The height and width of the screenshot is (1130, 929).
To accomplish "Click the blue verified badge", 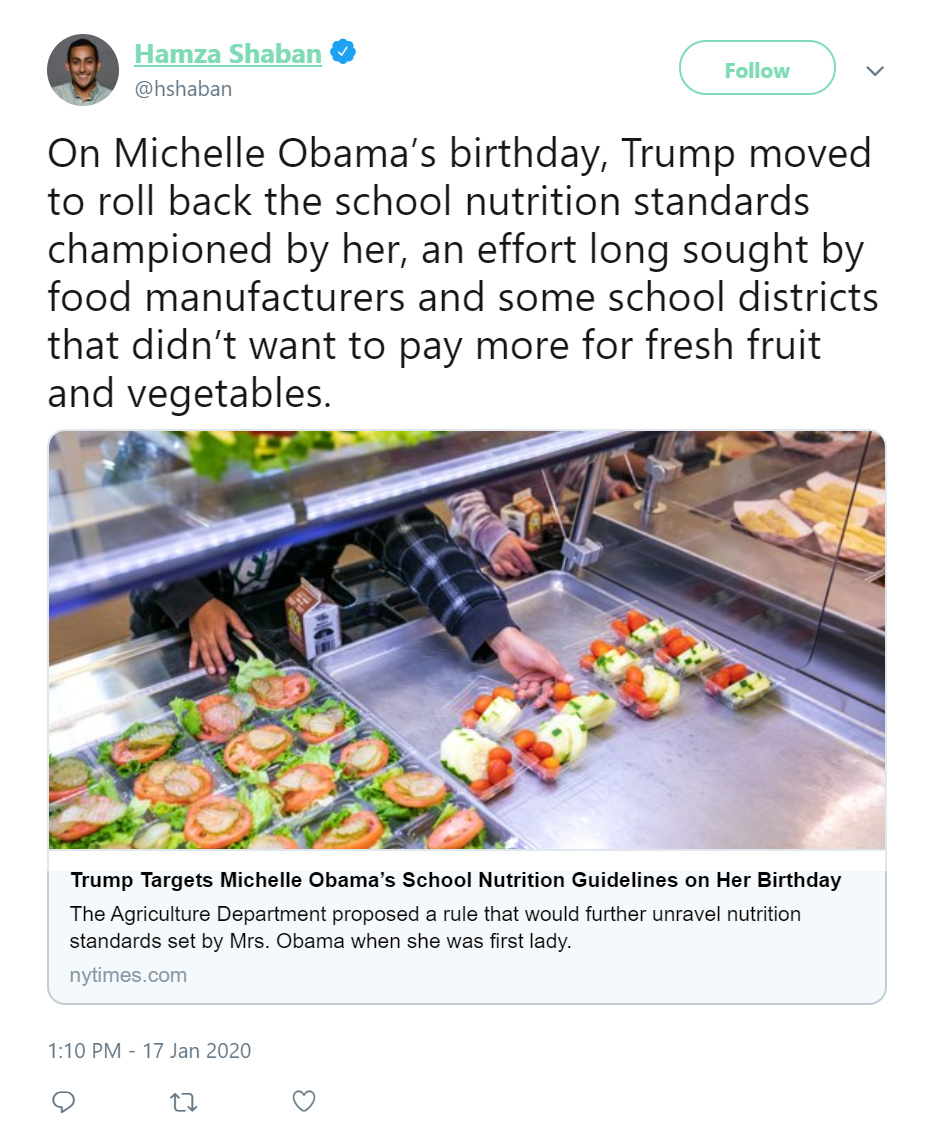I will click(x=343, y=52).
